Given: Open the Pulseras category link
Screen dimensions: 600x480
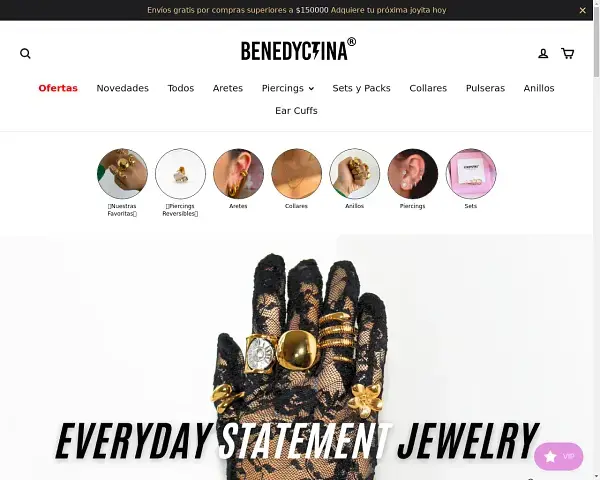Looking at the screenshot, I should (x=485, y=88).
